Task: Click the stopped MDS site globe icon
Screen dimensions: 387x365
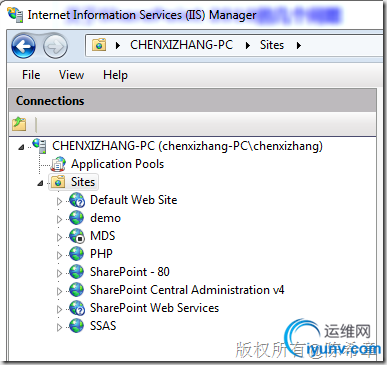Action: tap(77, 236)
